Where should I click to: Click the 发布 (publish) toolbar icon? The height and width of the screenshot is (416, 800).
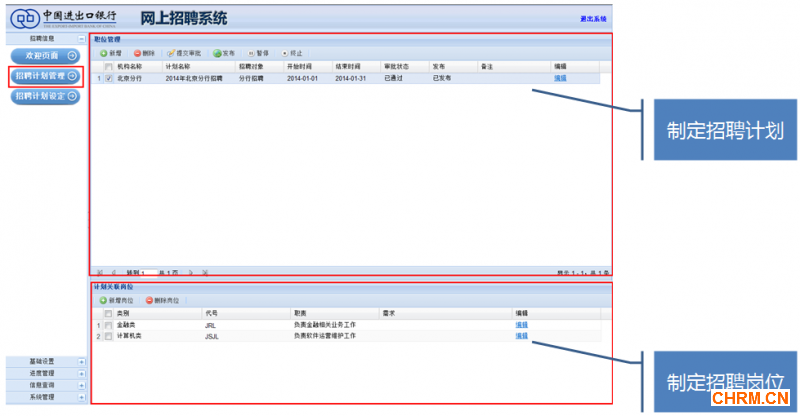217,52
